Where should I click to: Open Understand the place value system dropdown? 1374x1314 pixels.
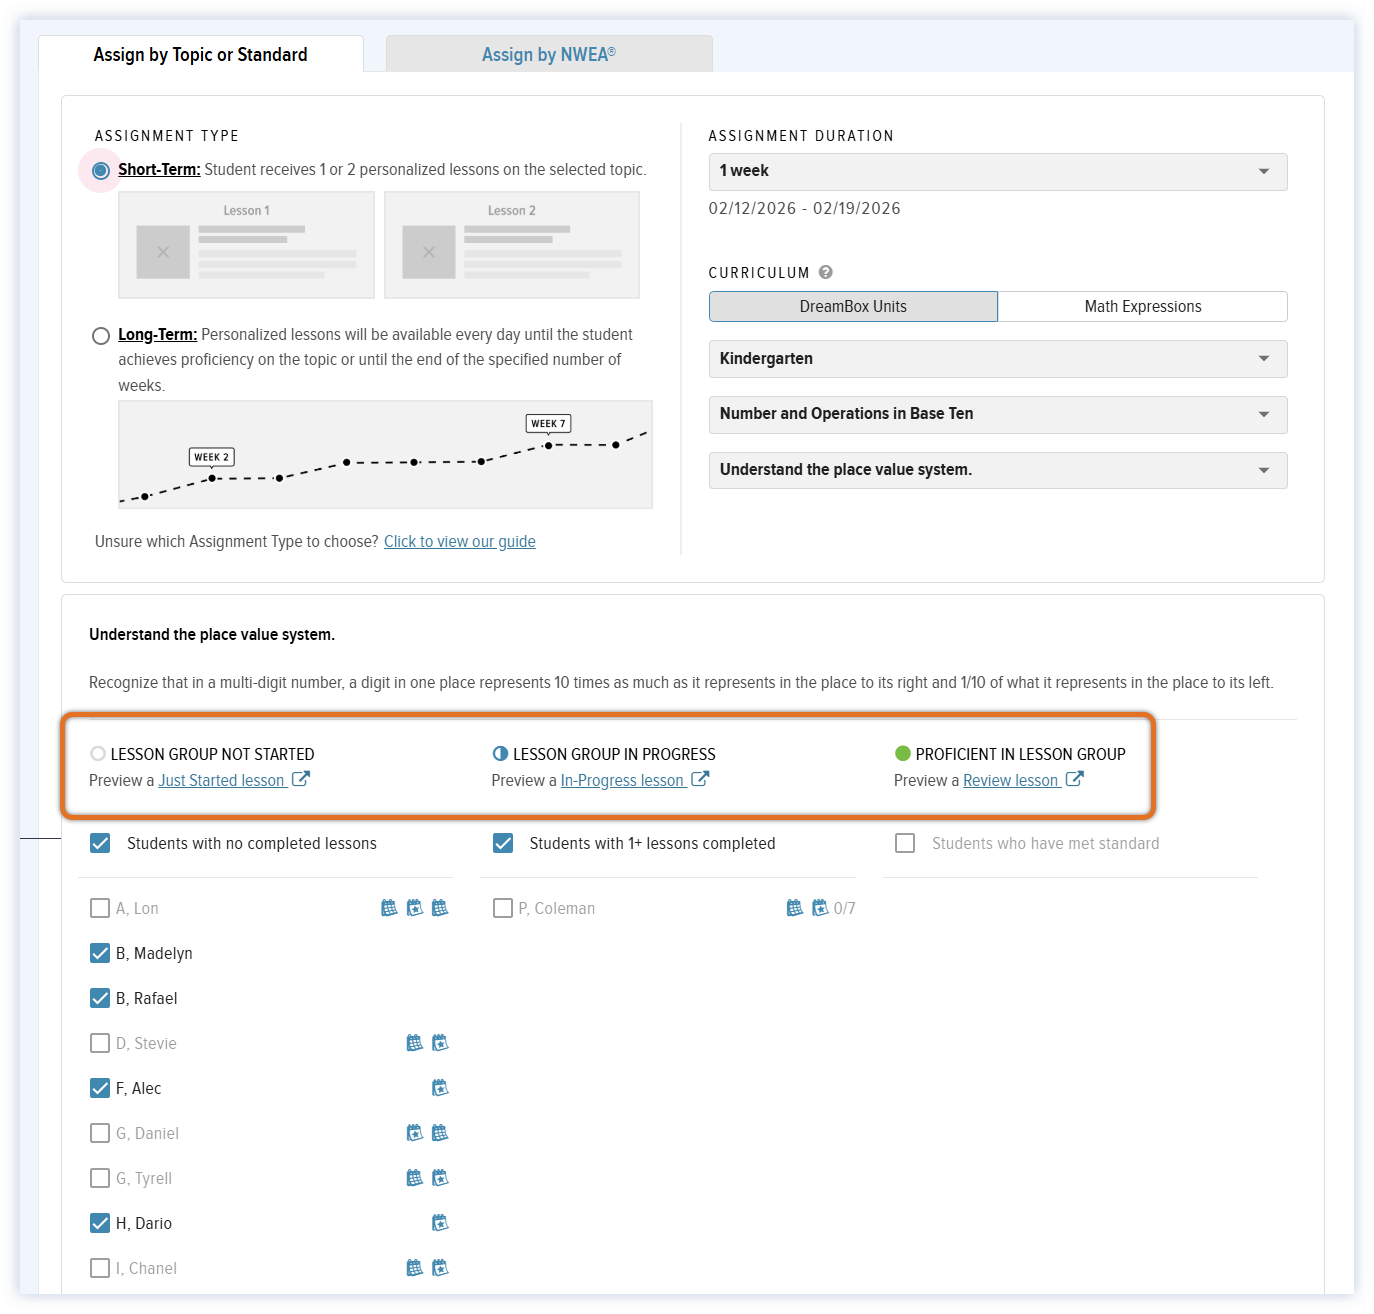click(998, 470)
